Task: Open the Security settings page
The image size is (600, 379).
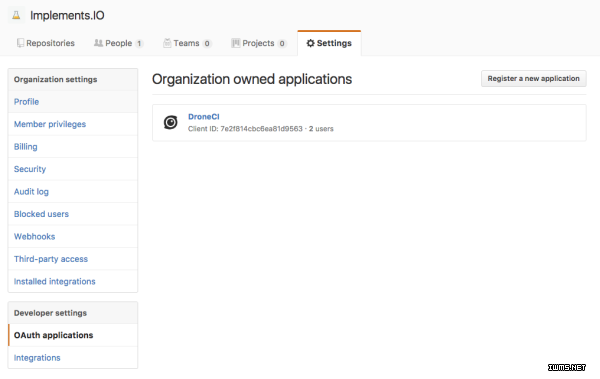Action: pyautogui.click(x=30, y=169)
